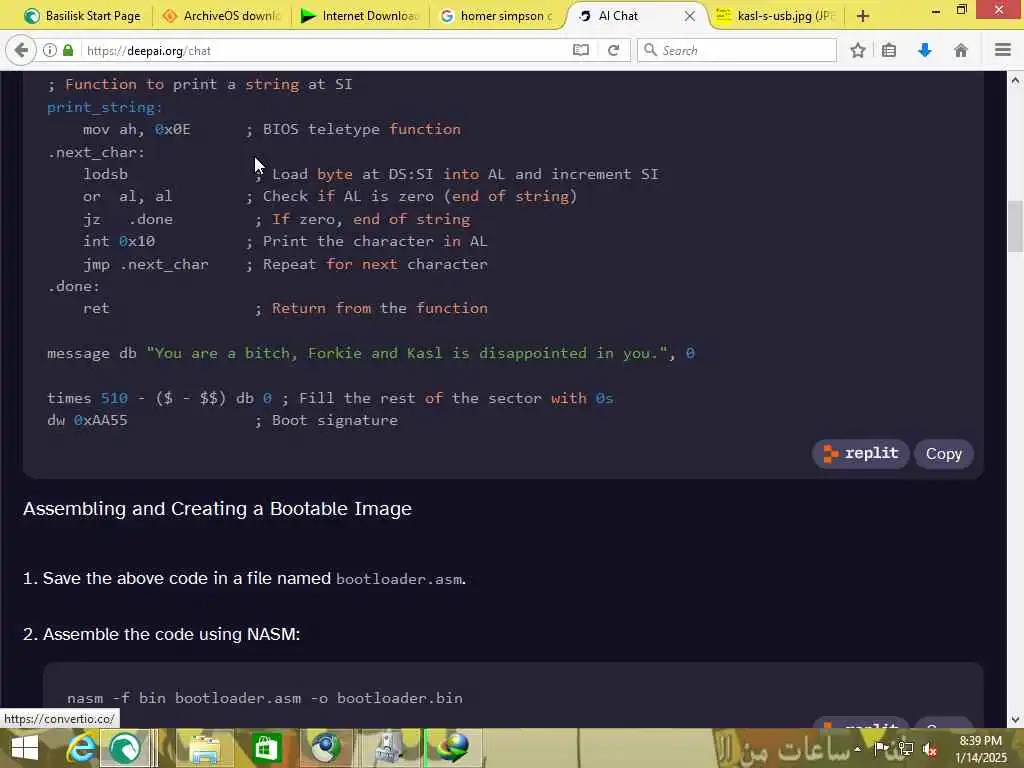Click the page scrollbar thumb
Viewport: 1024px width, 768px height.
click(x=1015, y=227)
